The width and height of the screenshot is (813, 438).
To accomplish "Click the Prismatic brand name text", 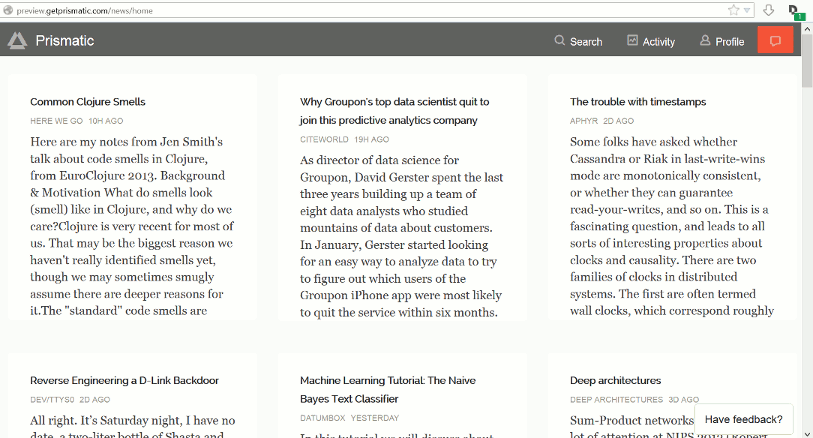I will point(65,41).
